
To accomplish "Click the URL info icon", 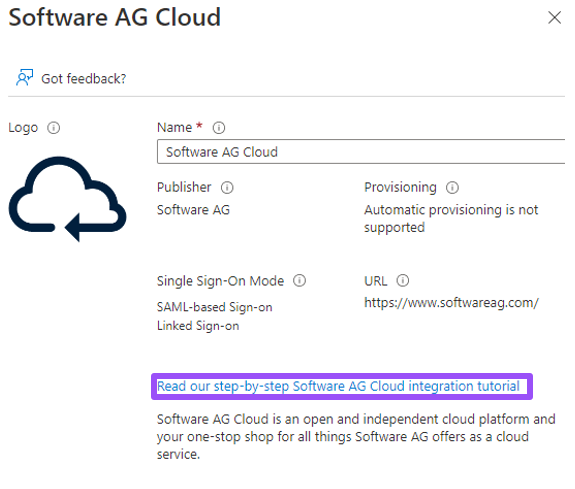I will coord(403,281).
